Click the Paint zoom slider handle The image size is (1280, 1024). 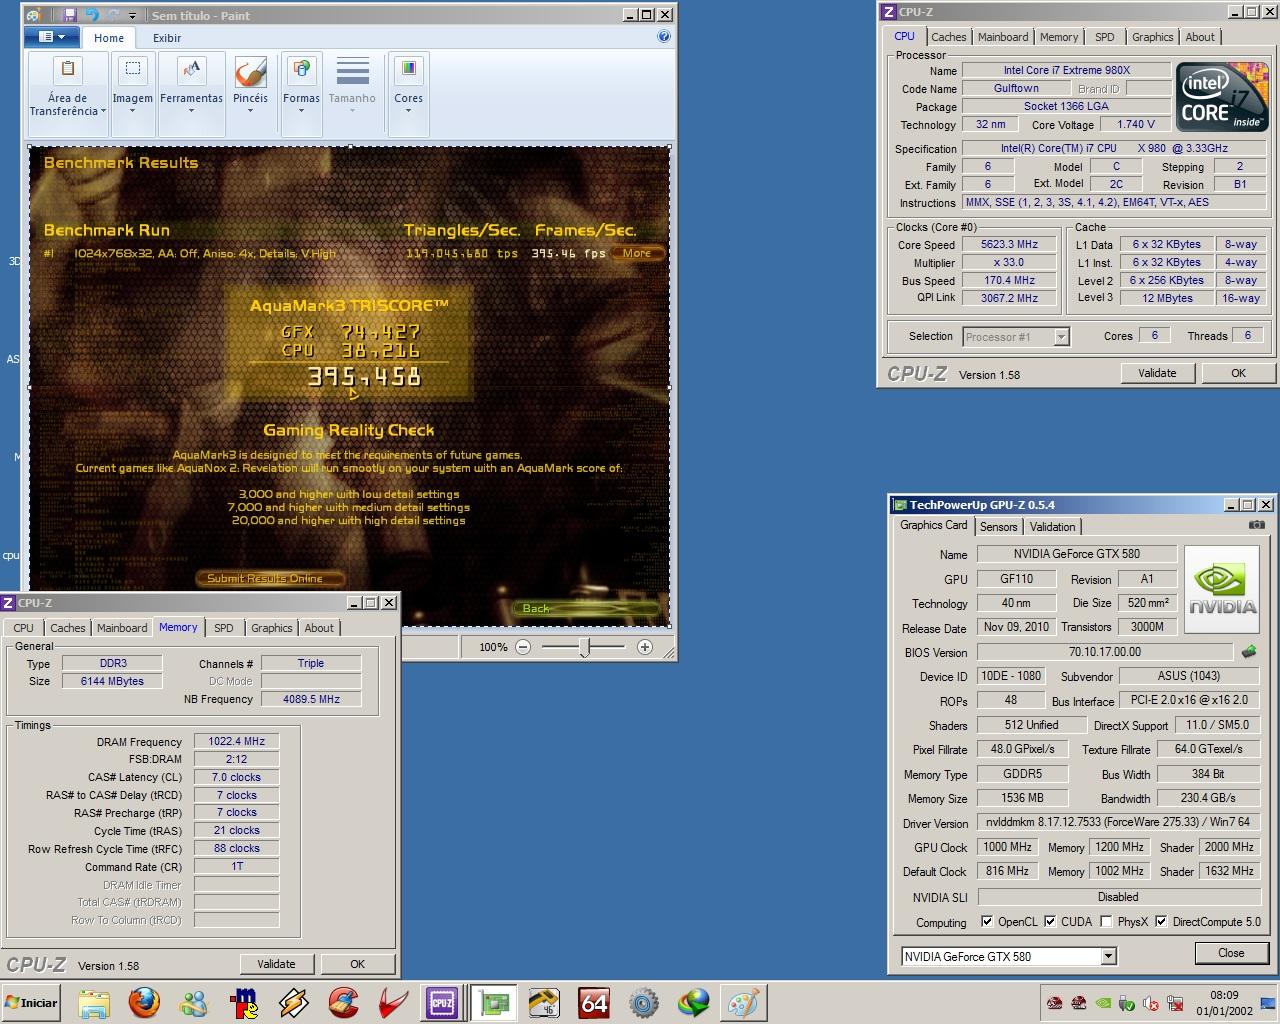point(585,647)
